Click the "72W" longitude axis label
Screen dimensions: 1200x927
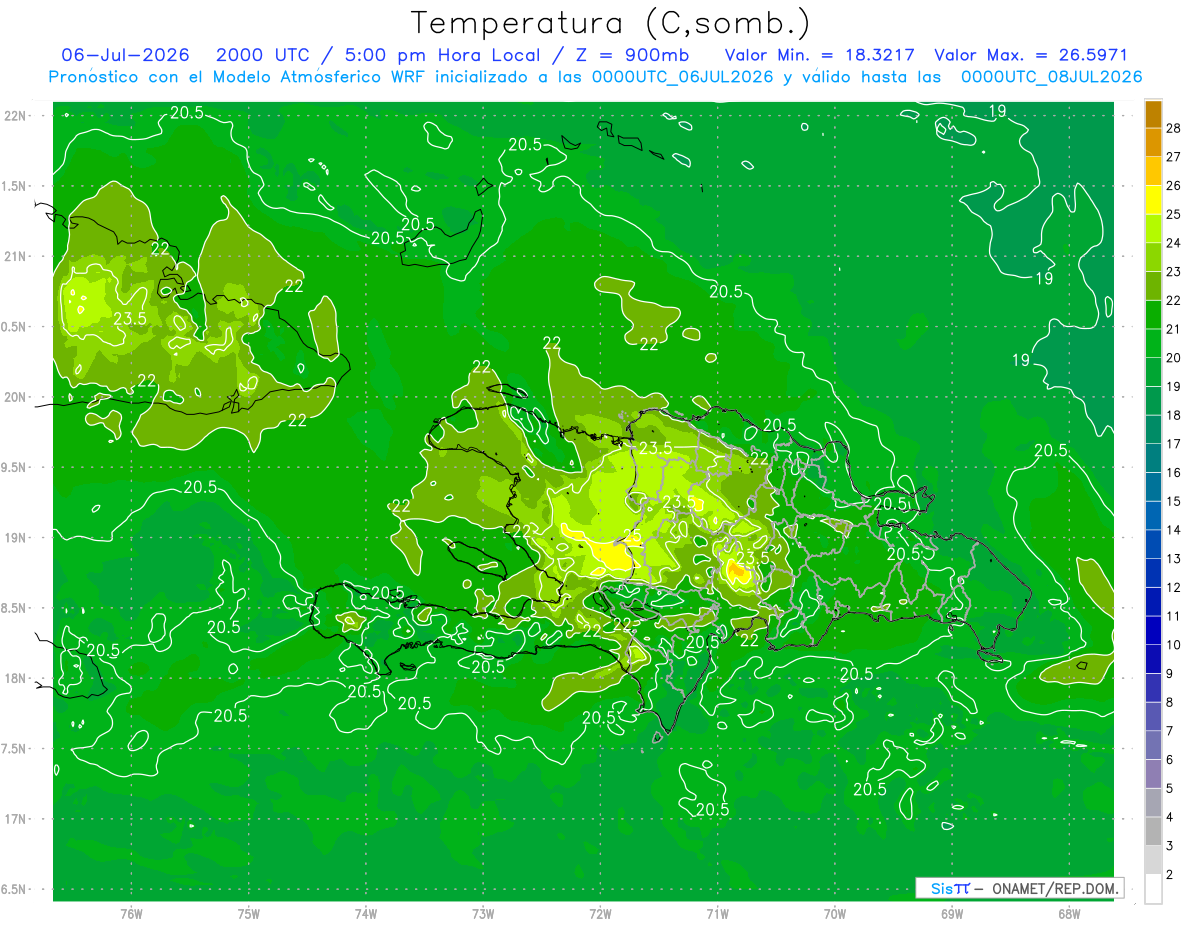[600, 914]
